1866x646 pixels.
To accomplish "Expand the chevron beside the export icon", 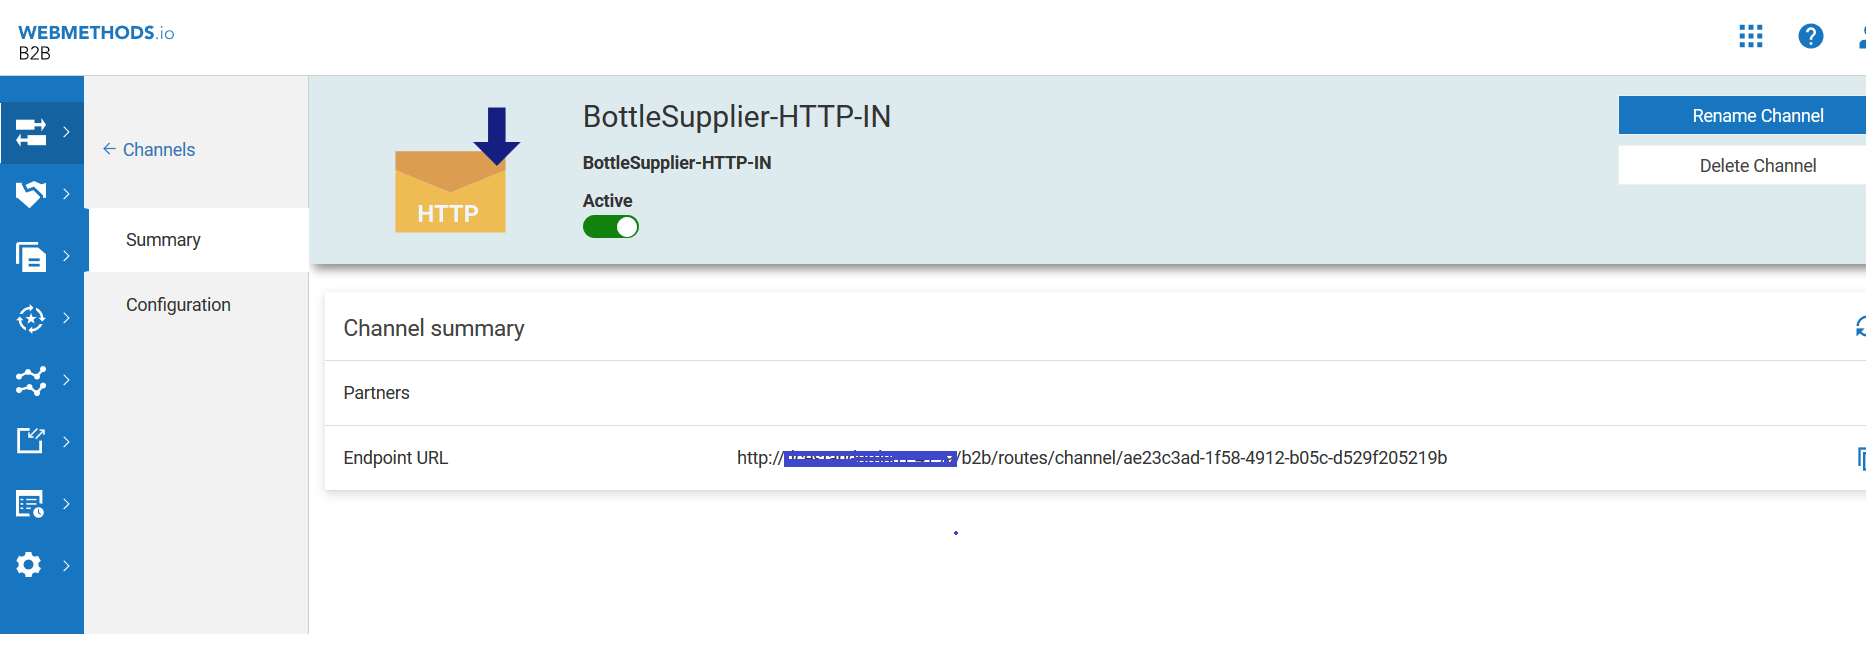I will [x=66, y=442].
